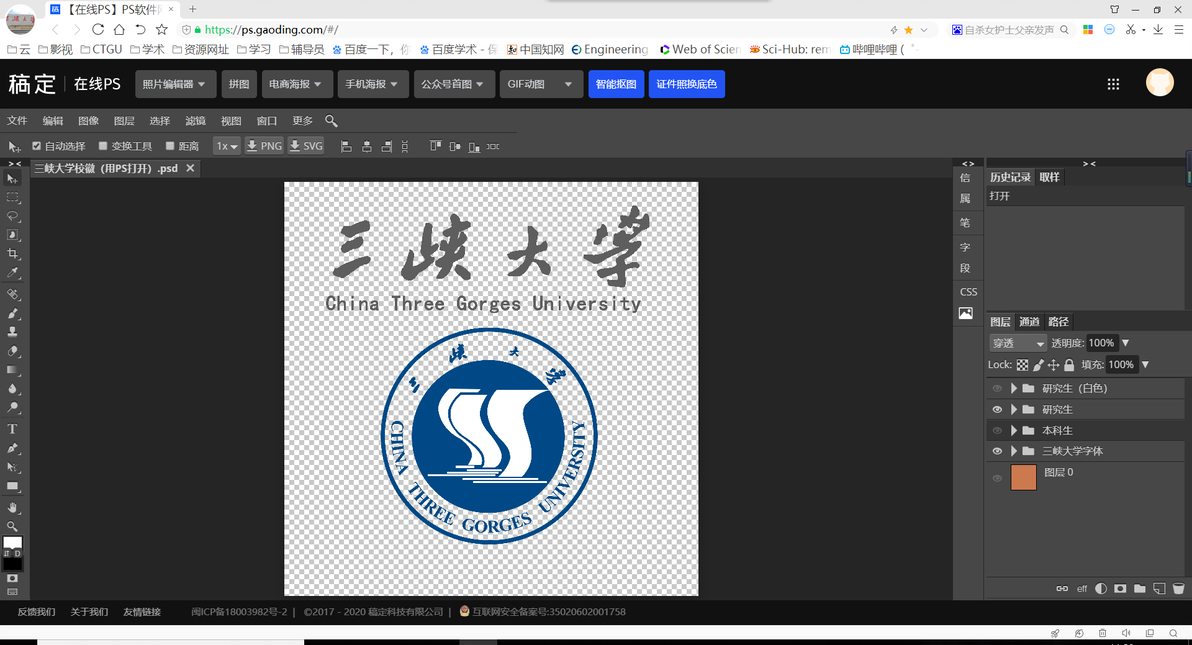This screenshot has height=645, width=1192.
Task: Add layer mask icon in layers panel
Action: pyautogui.click(x=1120, y=588)
